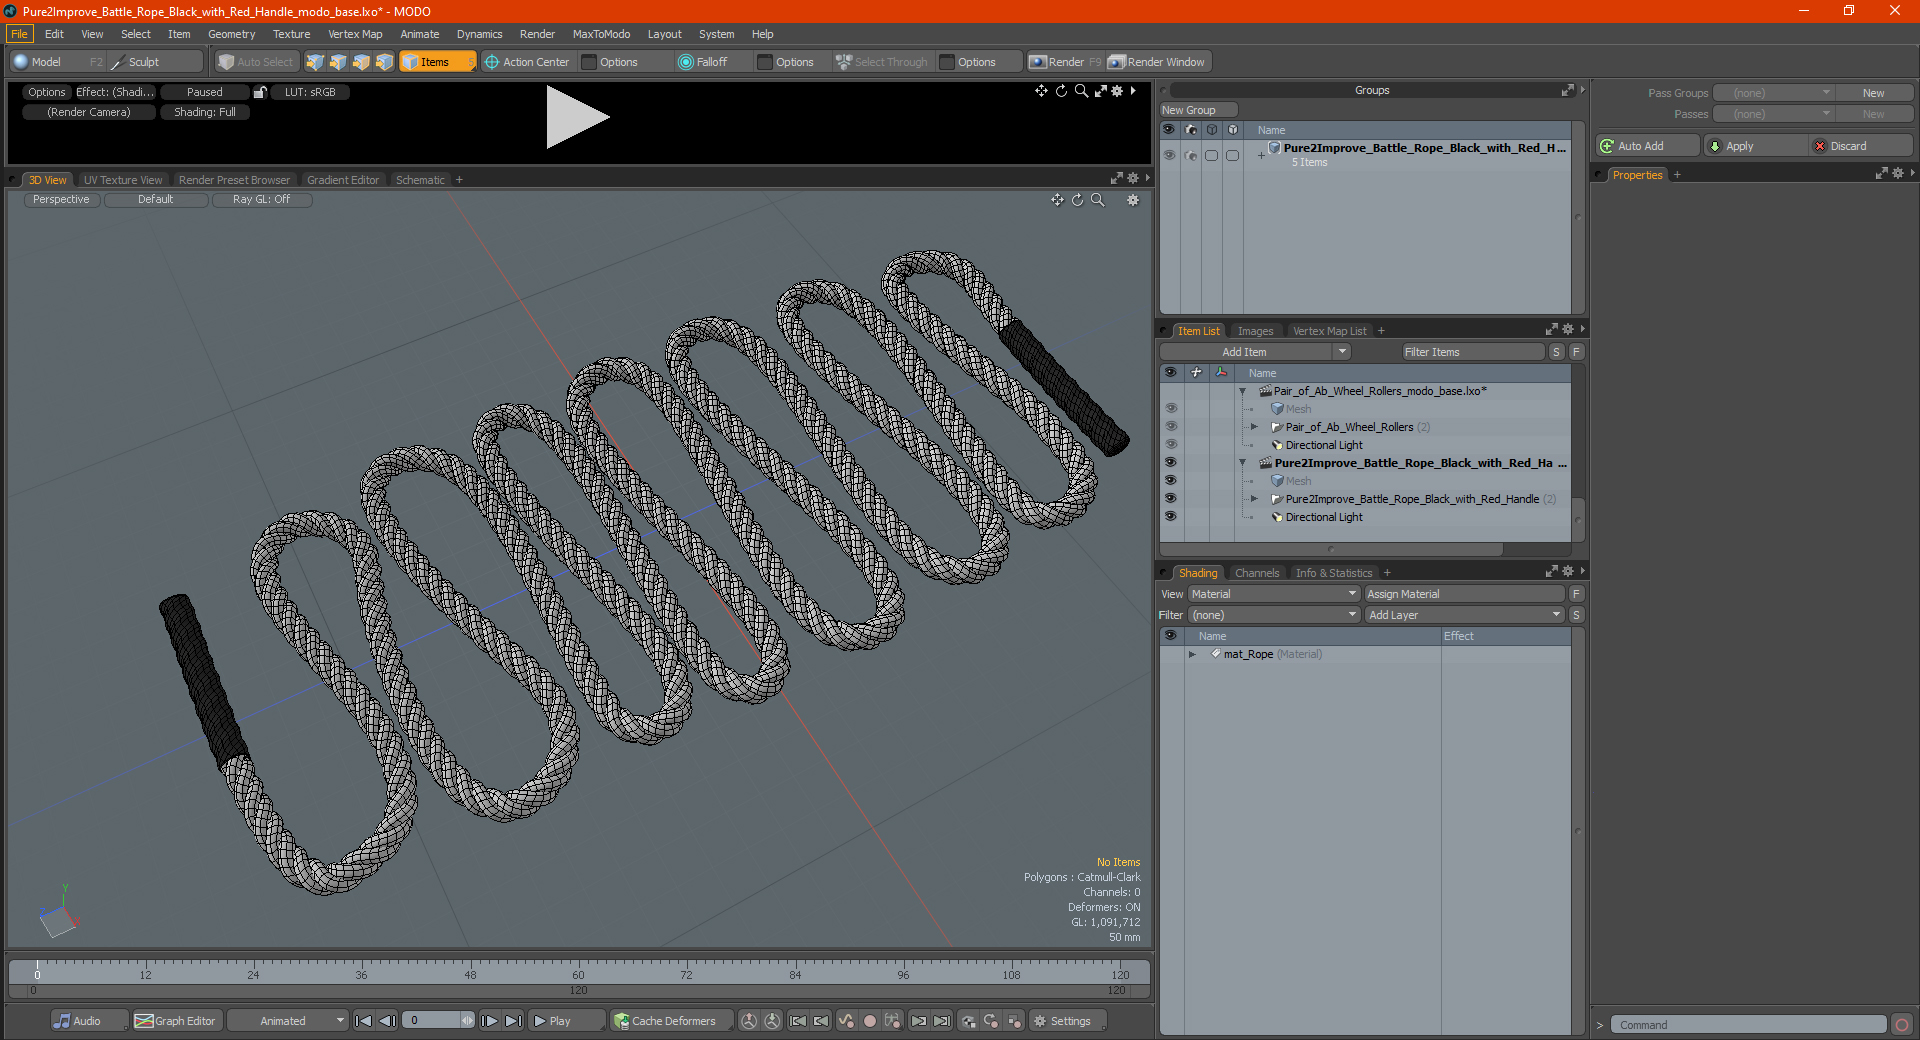
Task: Enable Select Through mode
Action: (x=882, y=62)
